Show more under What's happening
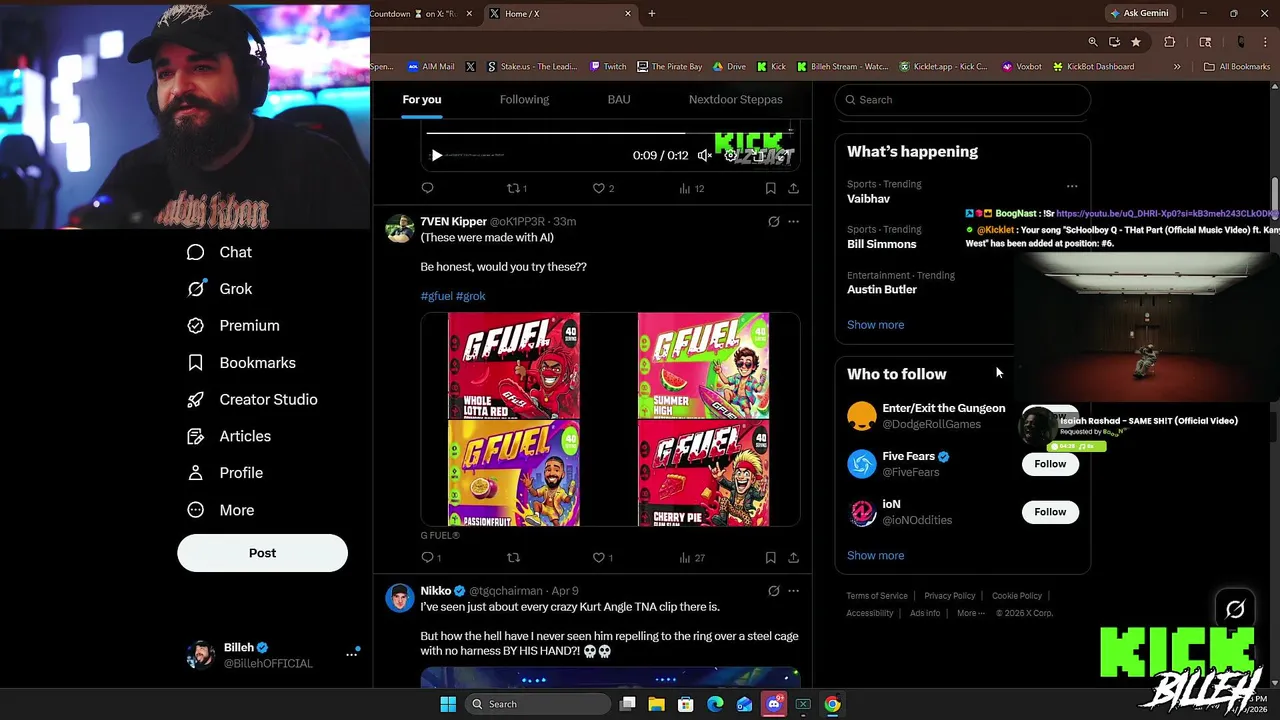This screenshot has width=1280, height=720. (875, 325)
